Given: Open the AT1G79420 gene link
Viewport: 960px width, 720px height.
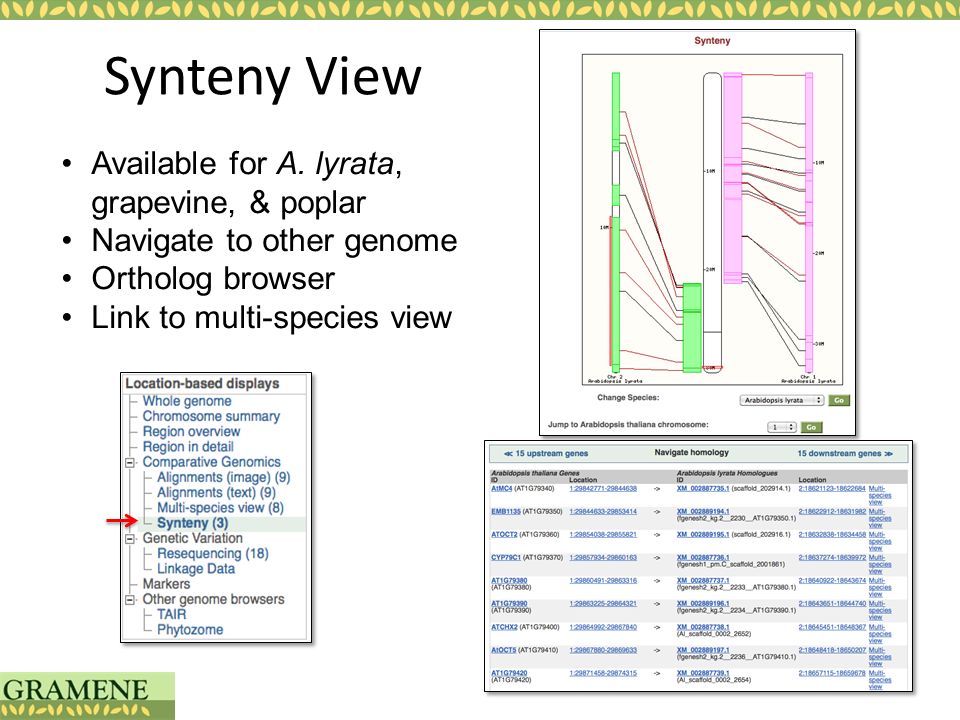Looking at the screenshot, I should (509, 673).
